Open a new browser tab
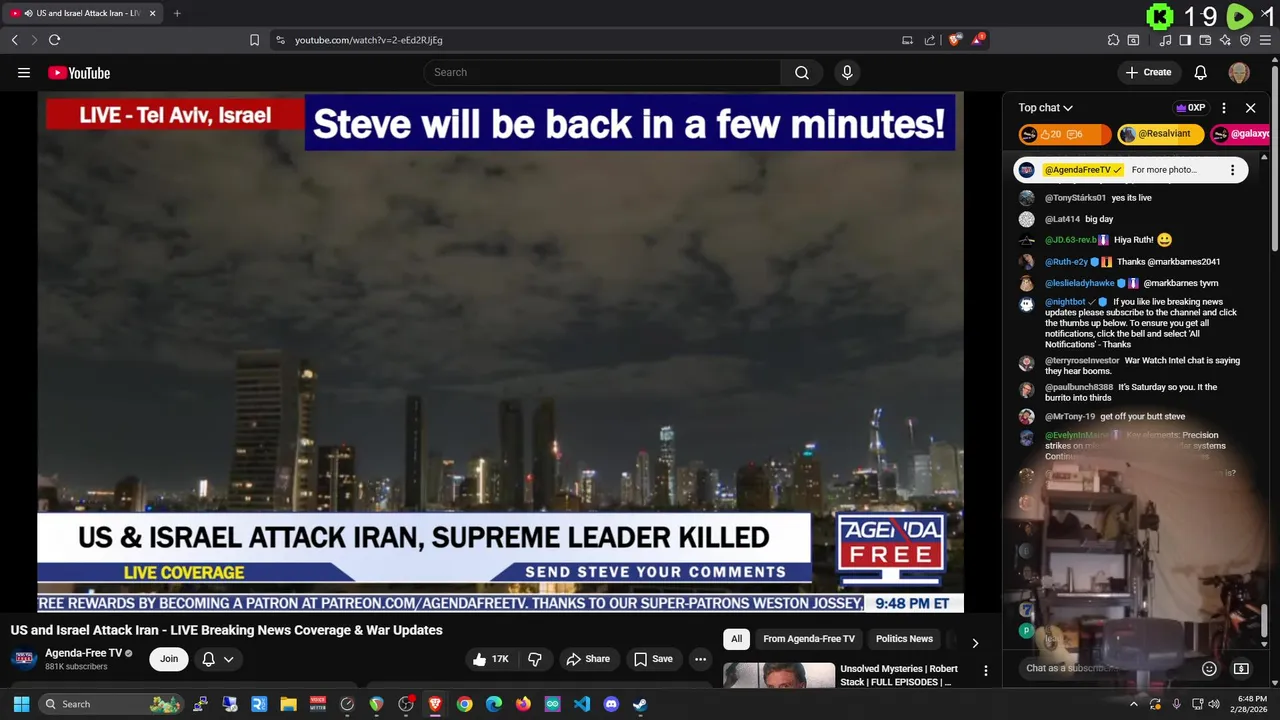The width and height of the screenshot is (1280, 720). pyautogui.click(x=177, y=14)
